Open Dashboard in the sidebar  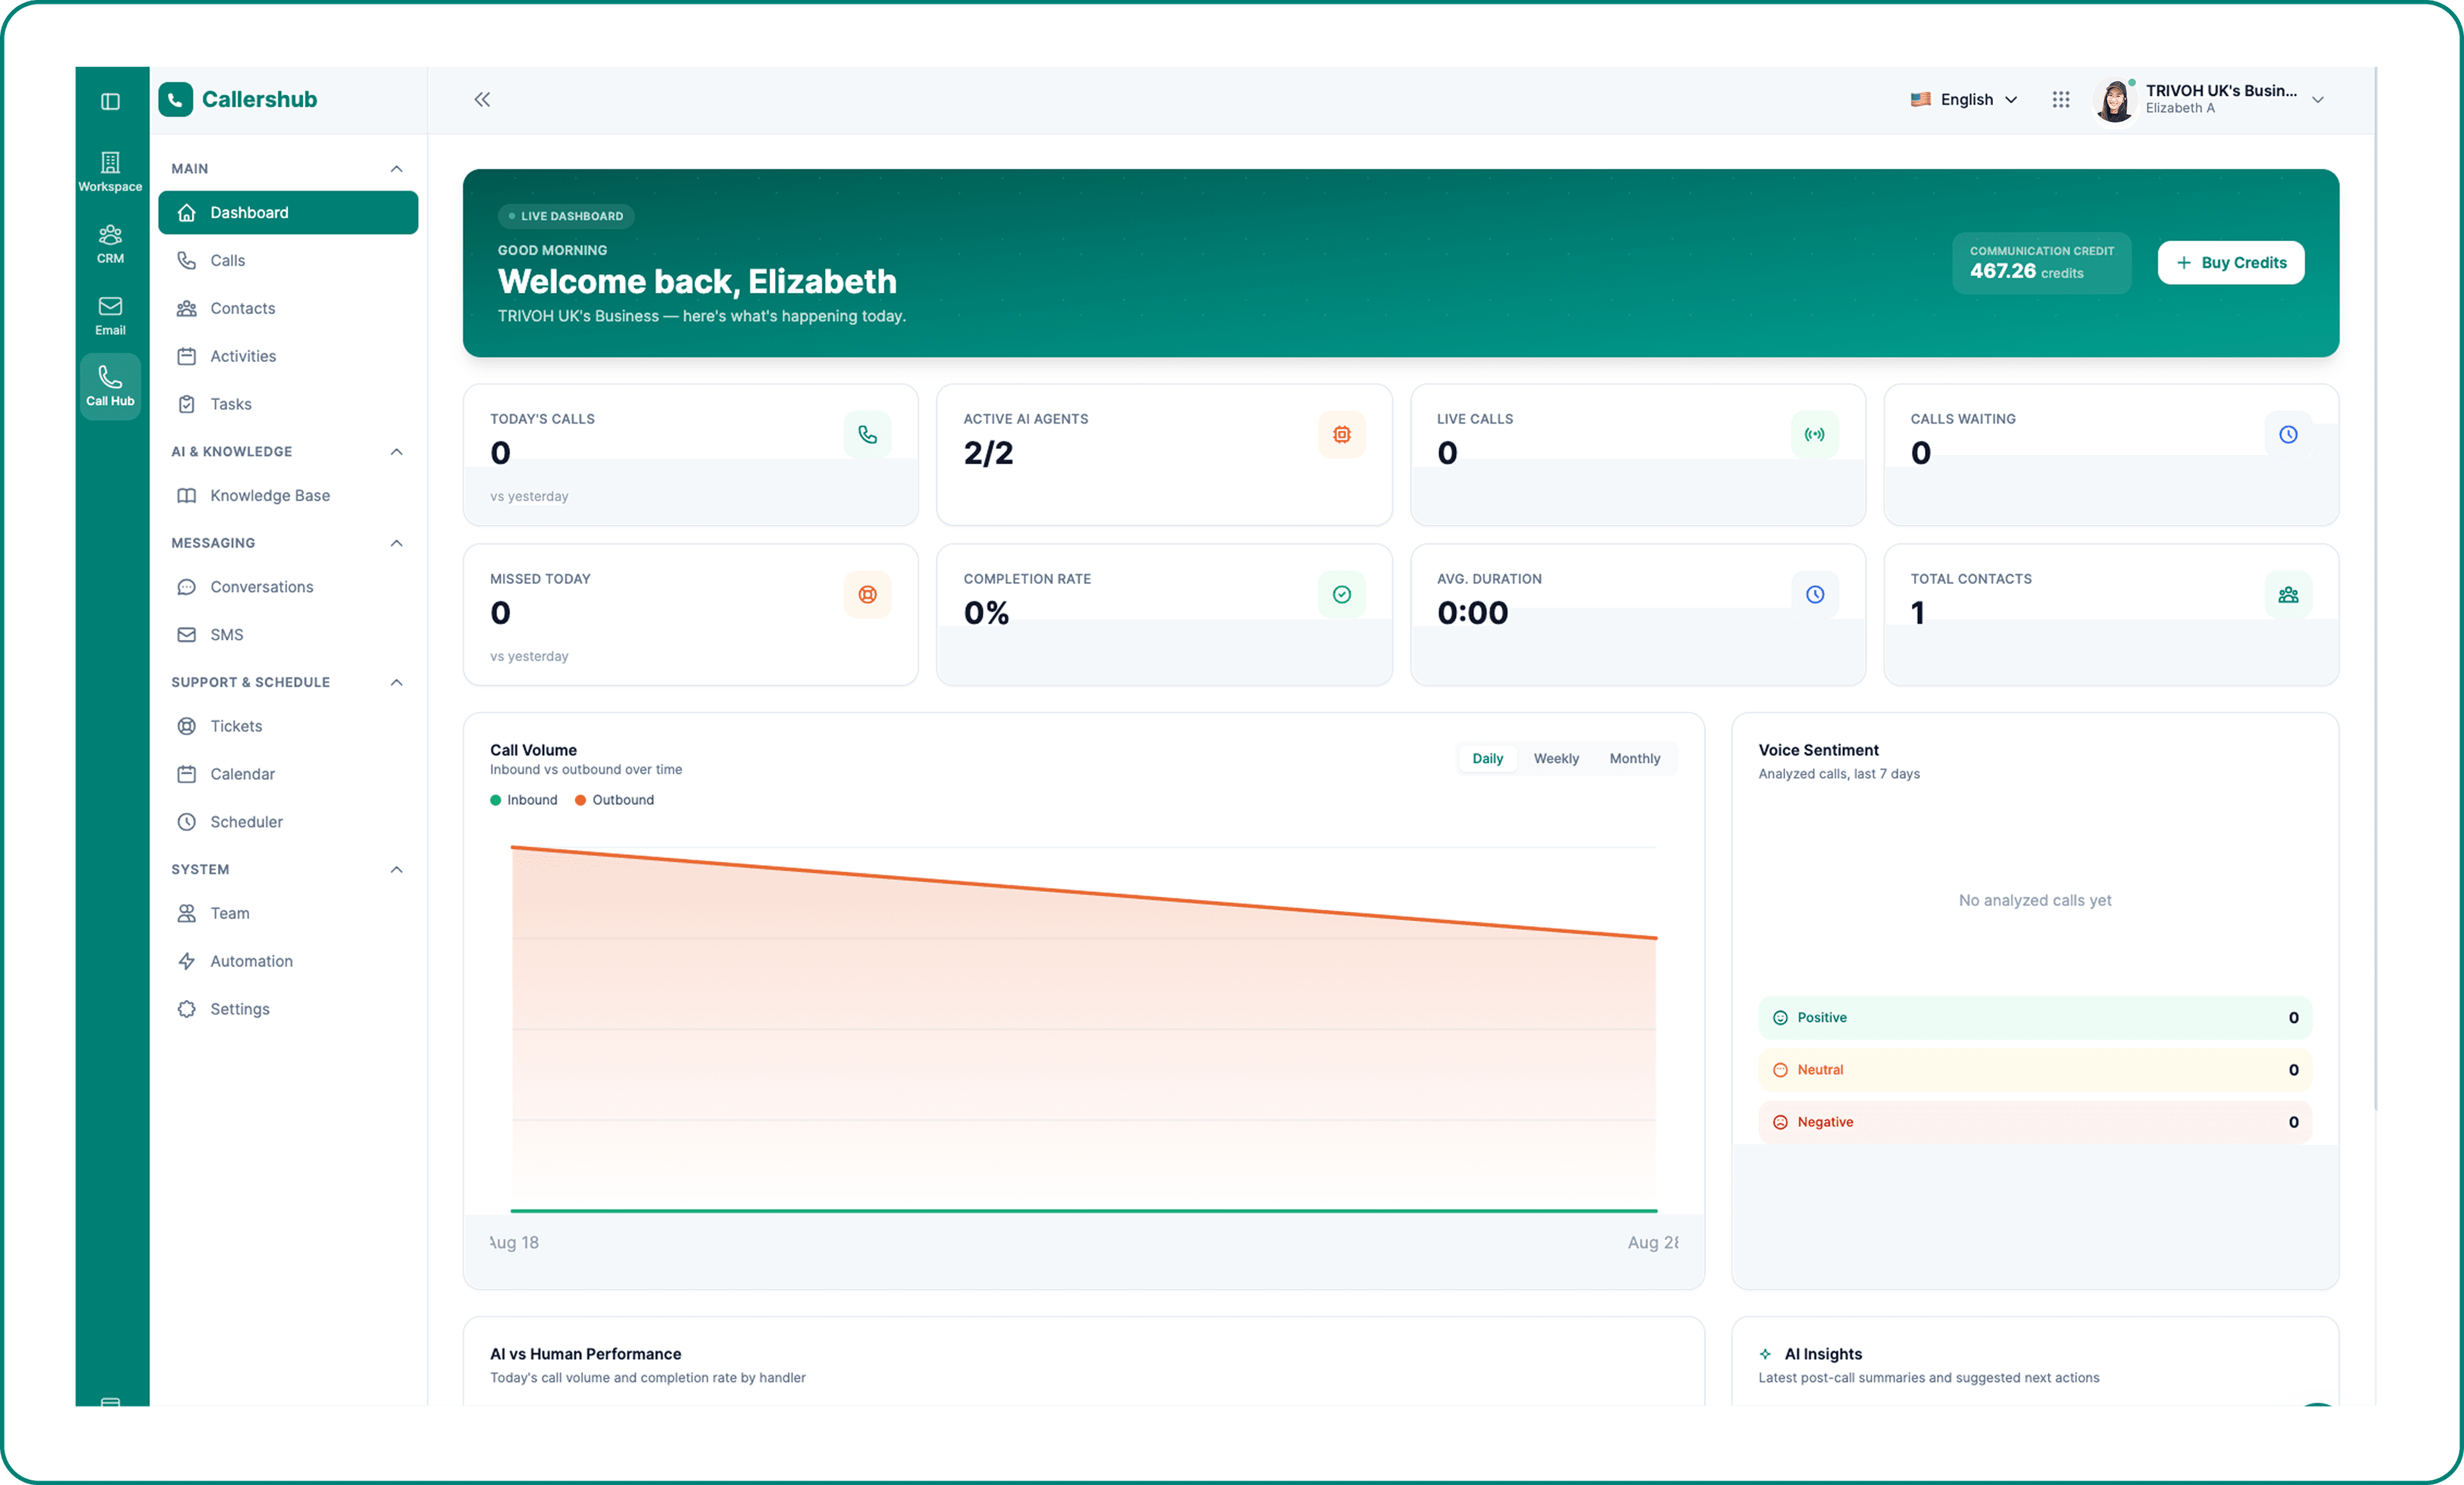[288, 212]
